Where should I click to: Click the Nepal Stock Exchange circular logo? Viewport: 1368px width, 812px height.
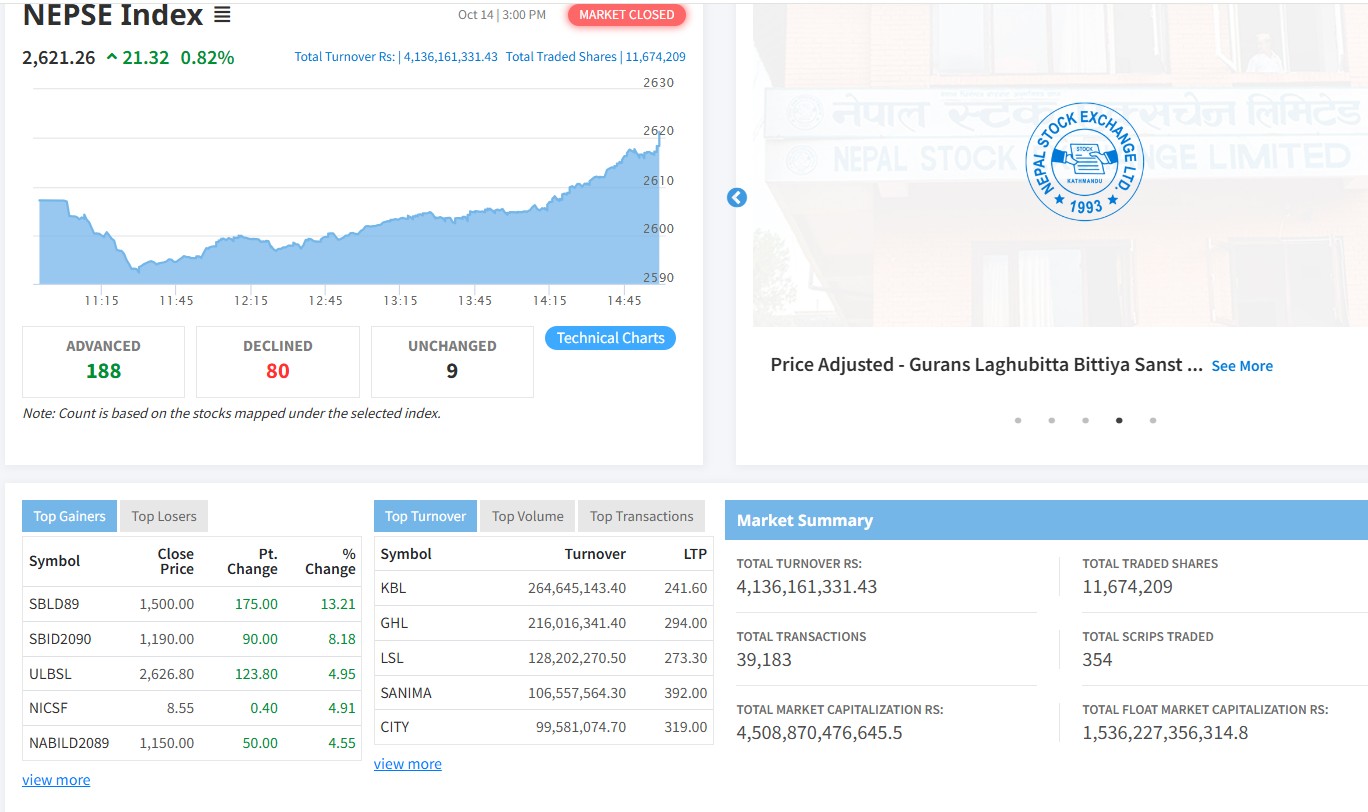click(1084, 162)
